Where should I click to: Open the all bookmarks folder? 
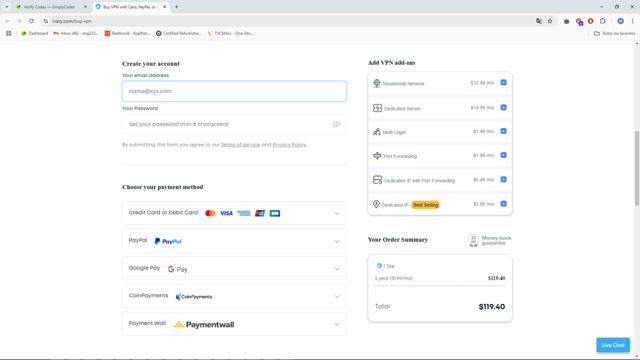coord(614,33)
